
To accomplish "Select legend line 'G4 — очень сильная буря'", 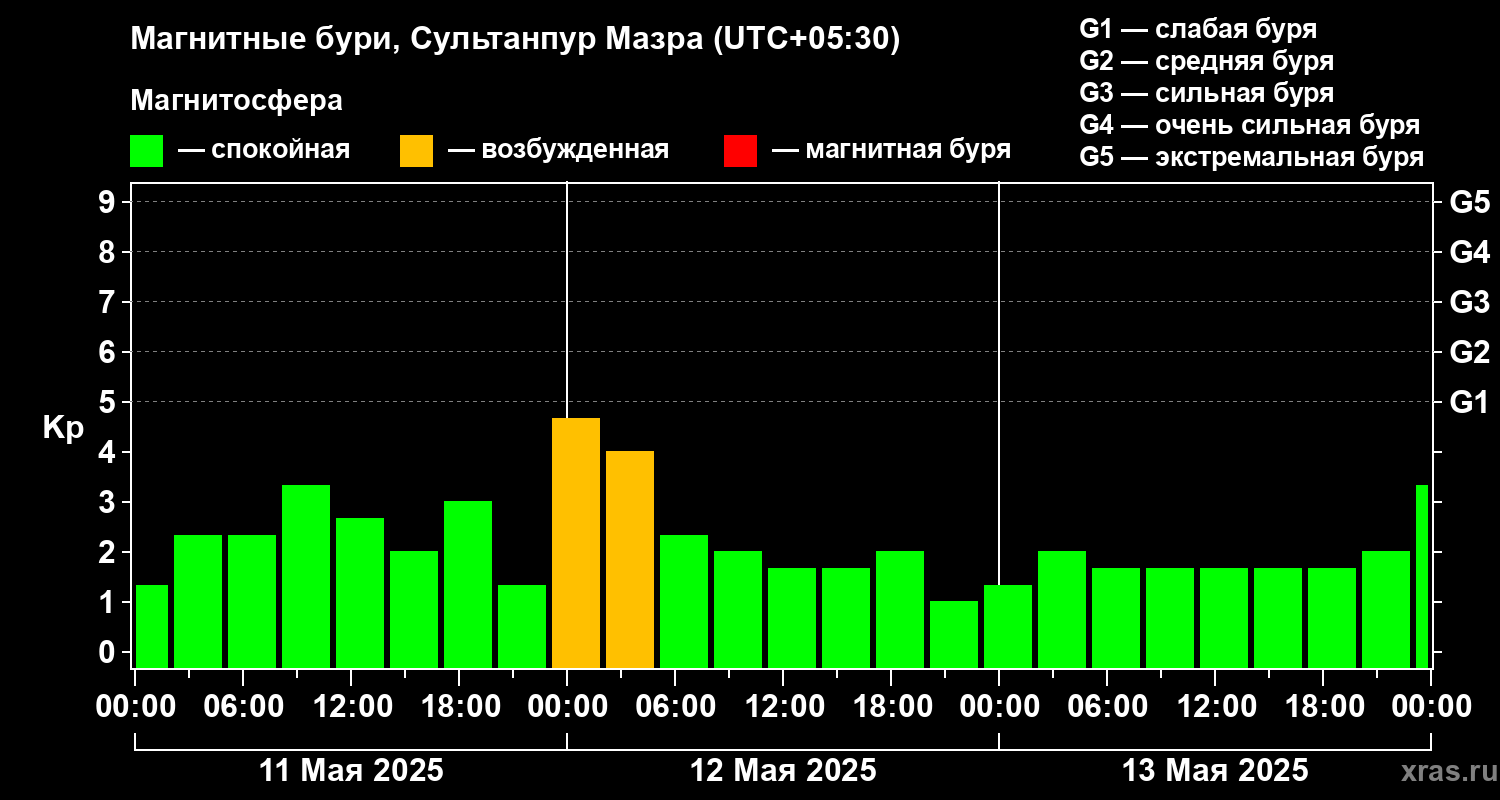I will [1250, 125].
